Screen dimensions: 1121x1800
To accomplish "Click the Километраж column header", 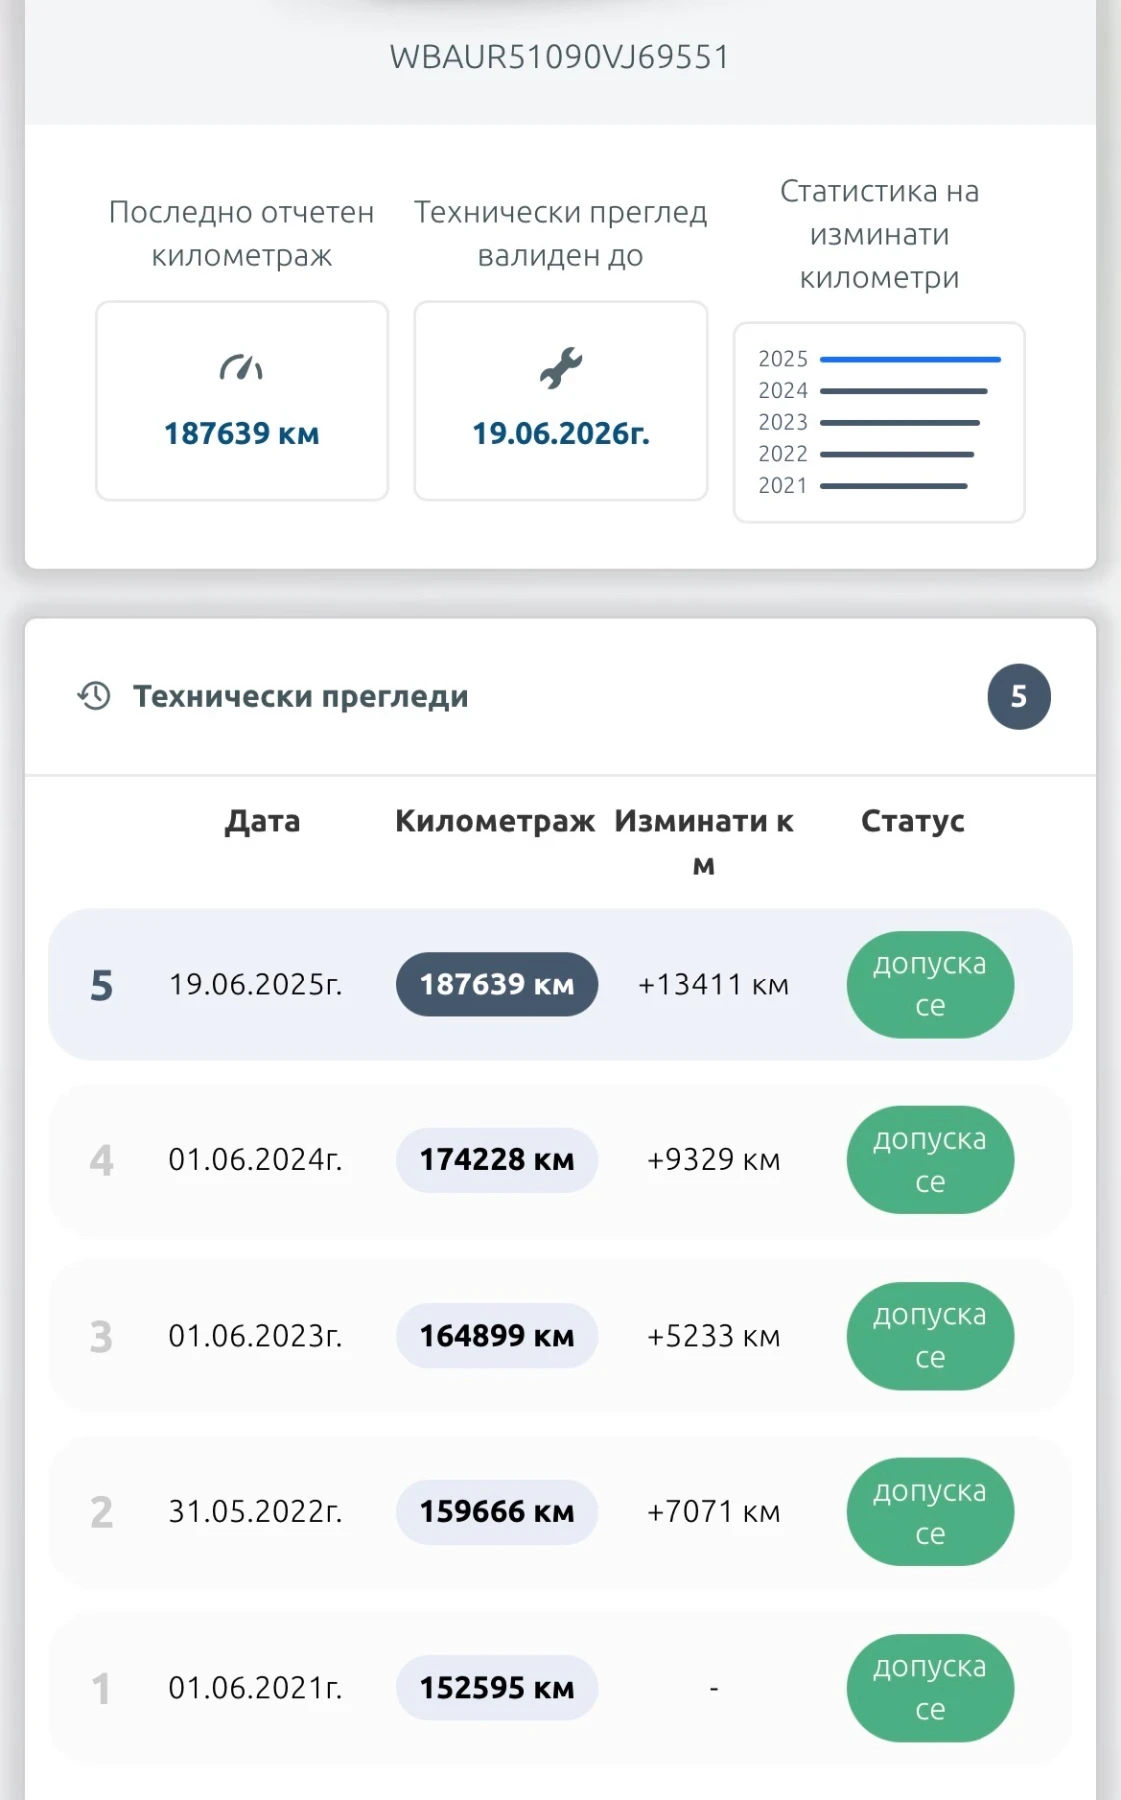I will pyautogui.click(x=495, y=821).
